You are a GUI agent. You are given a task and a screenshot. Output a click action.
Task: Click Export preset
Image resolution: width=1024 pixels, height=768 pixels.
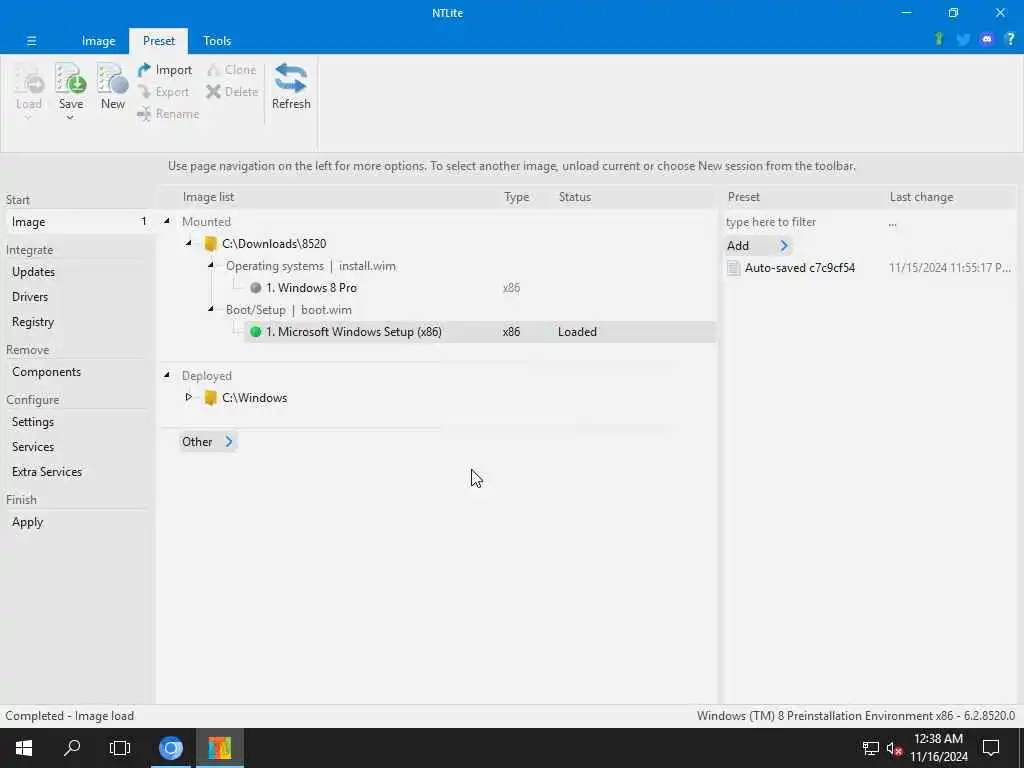[163, 92]
